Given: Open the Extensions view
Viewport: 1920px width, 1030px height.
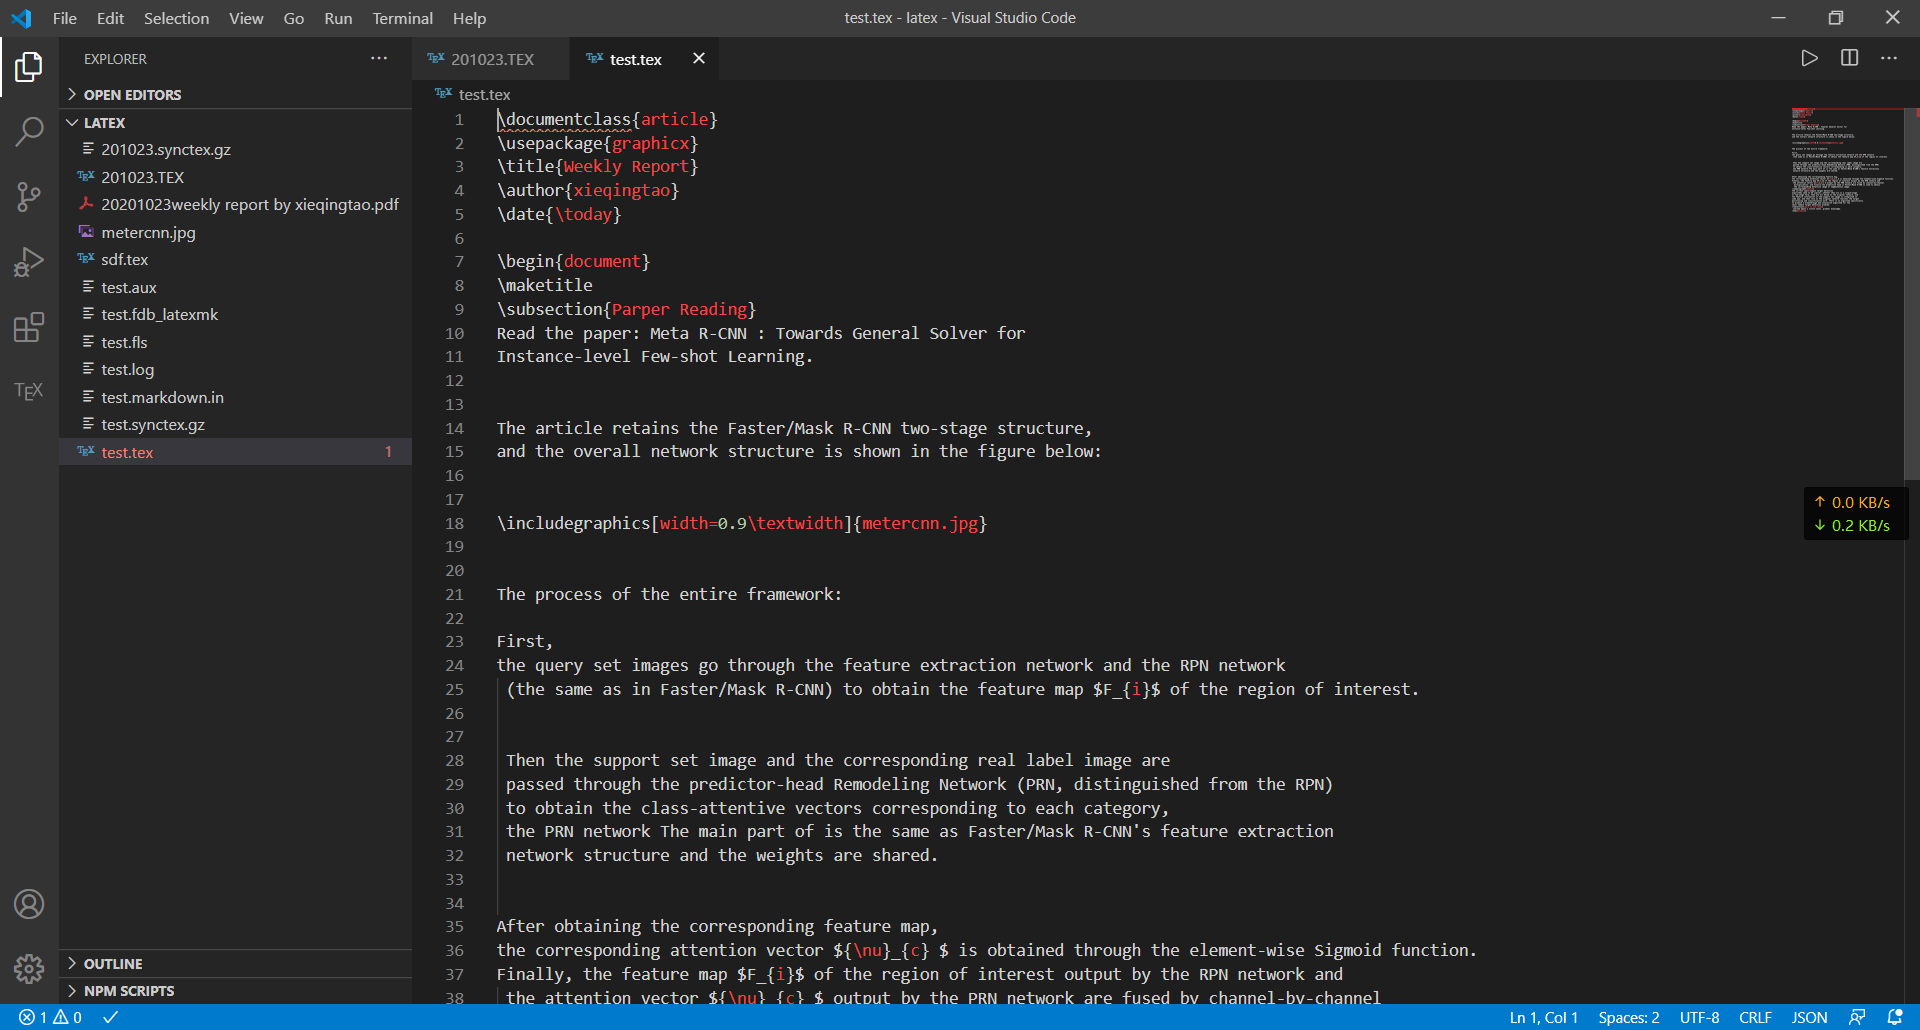Looking at the screenshot, I should (29, 327).
